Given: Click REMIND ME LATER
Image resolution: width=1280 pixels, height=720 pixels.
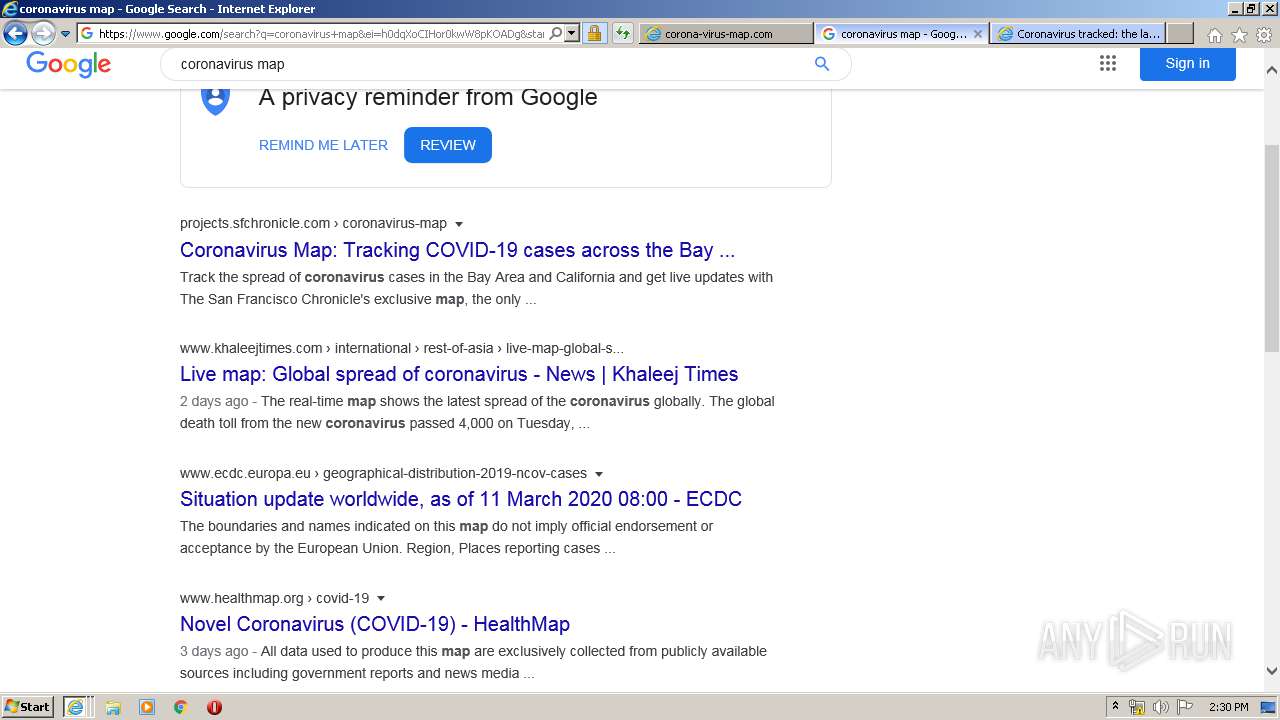Looking at the screenshot, I should pos(323,145).
